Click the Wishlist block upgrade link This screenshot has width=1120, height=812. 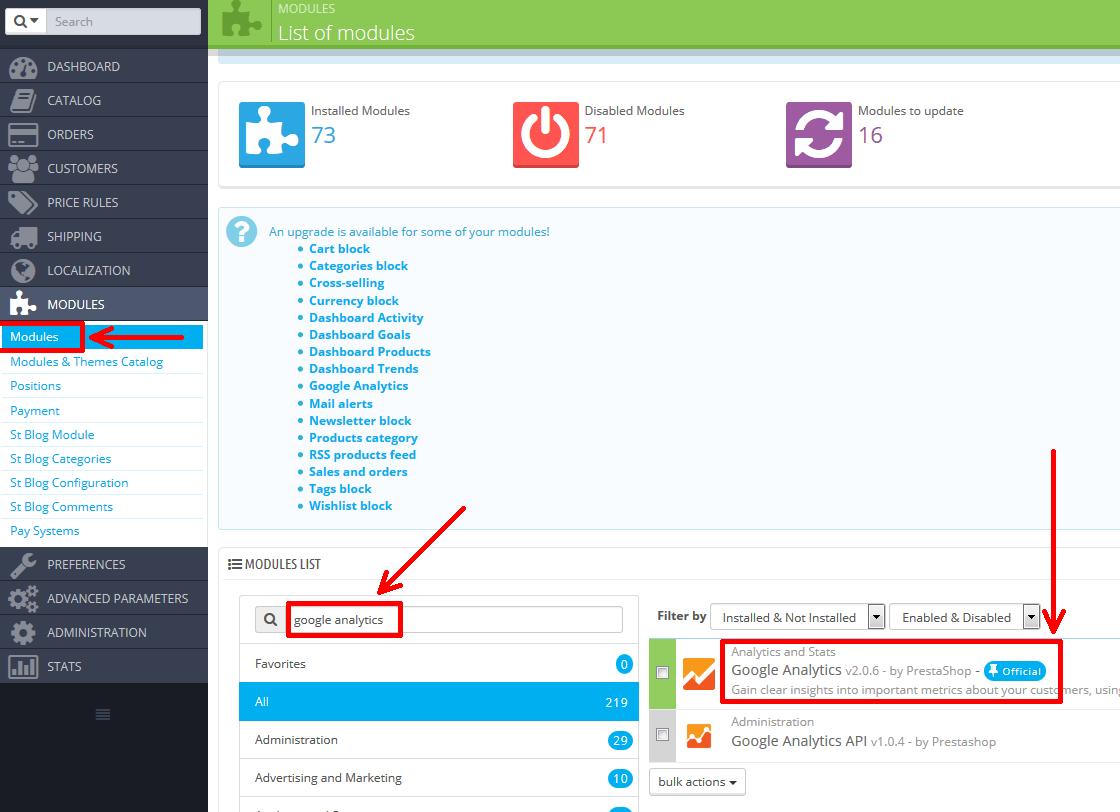pos(351,506)
